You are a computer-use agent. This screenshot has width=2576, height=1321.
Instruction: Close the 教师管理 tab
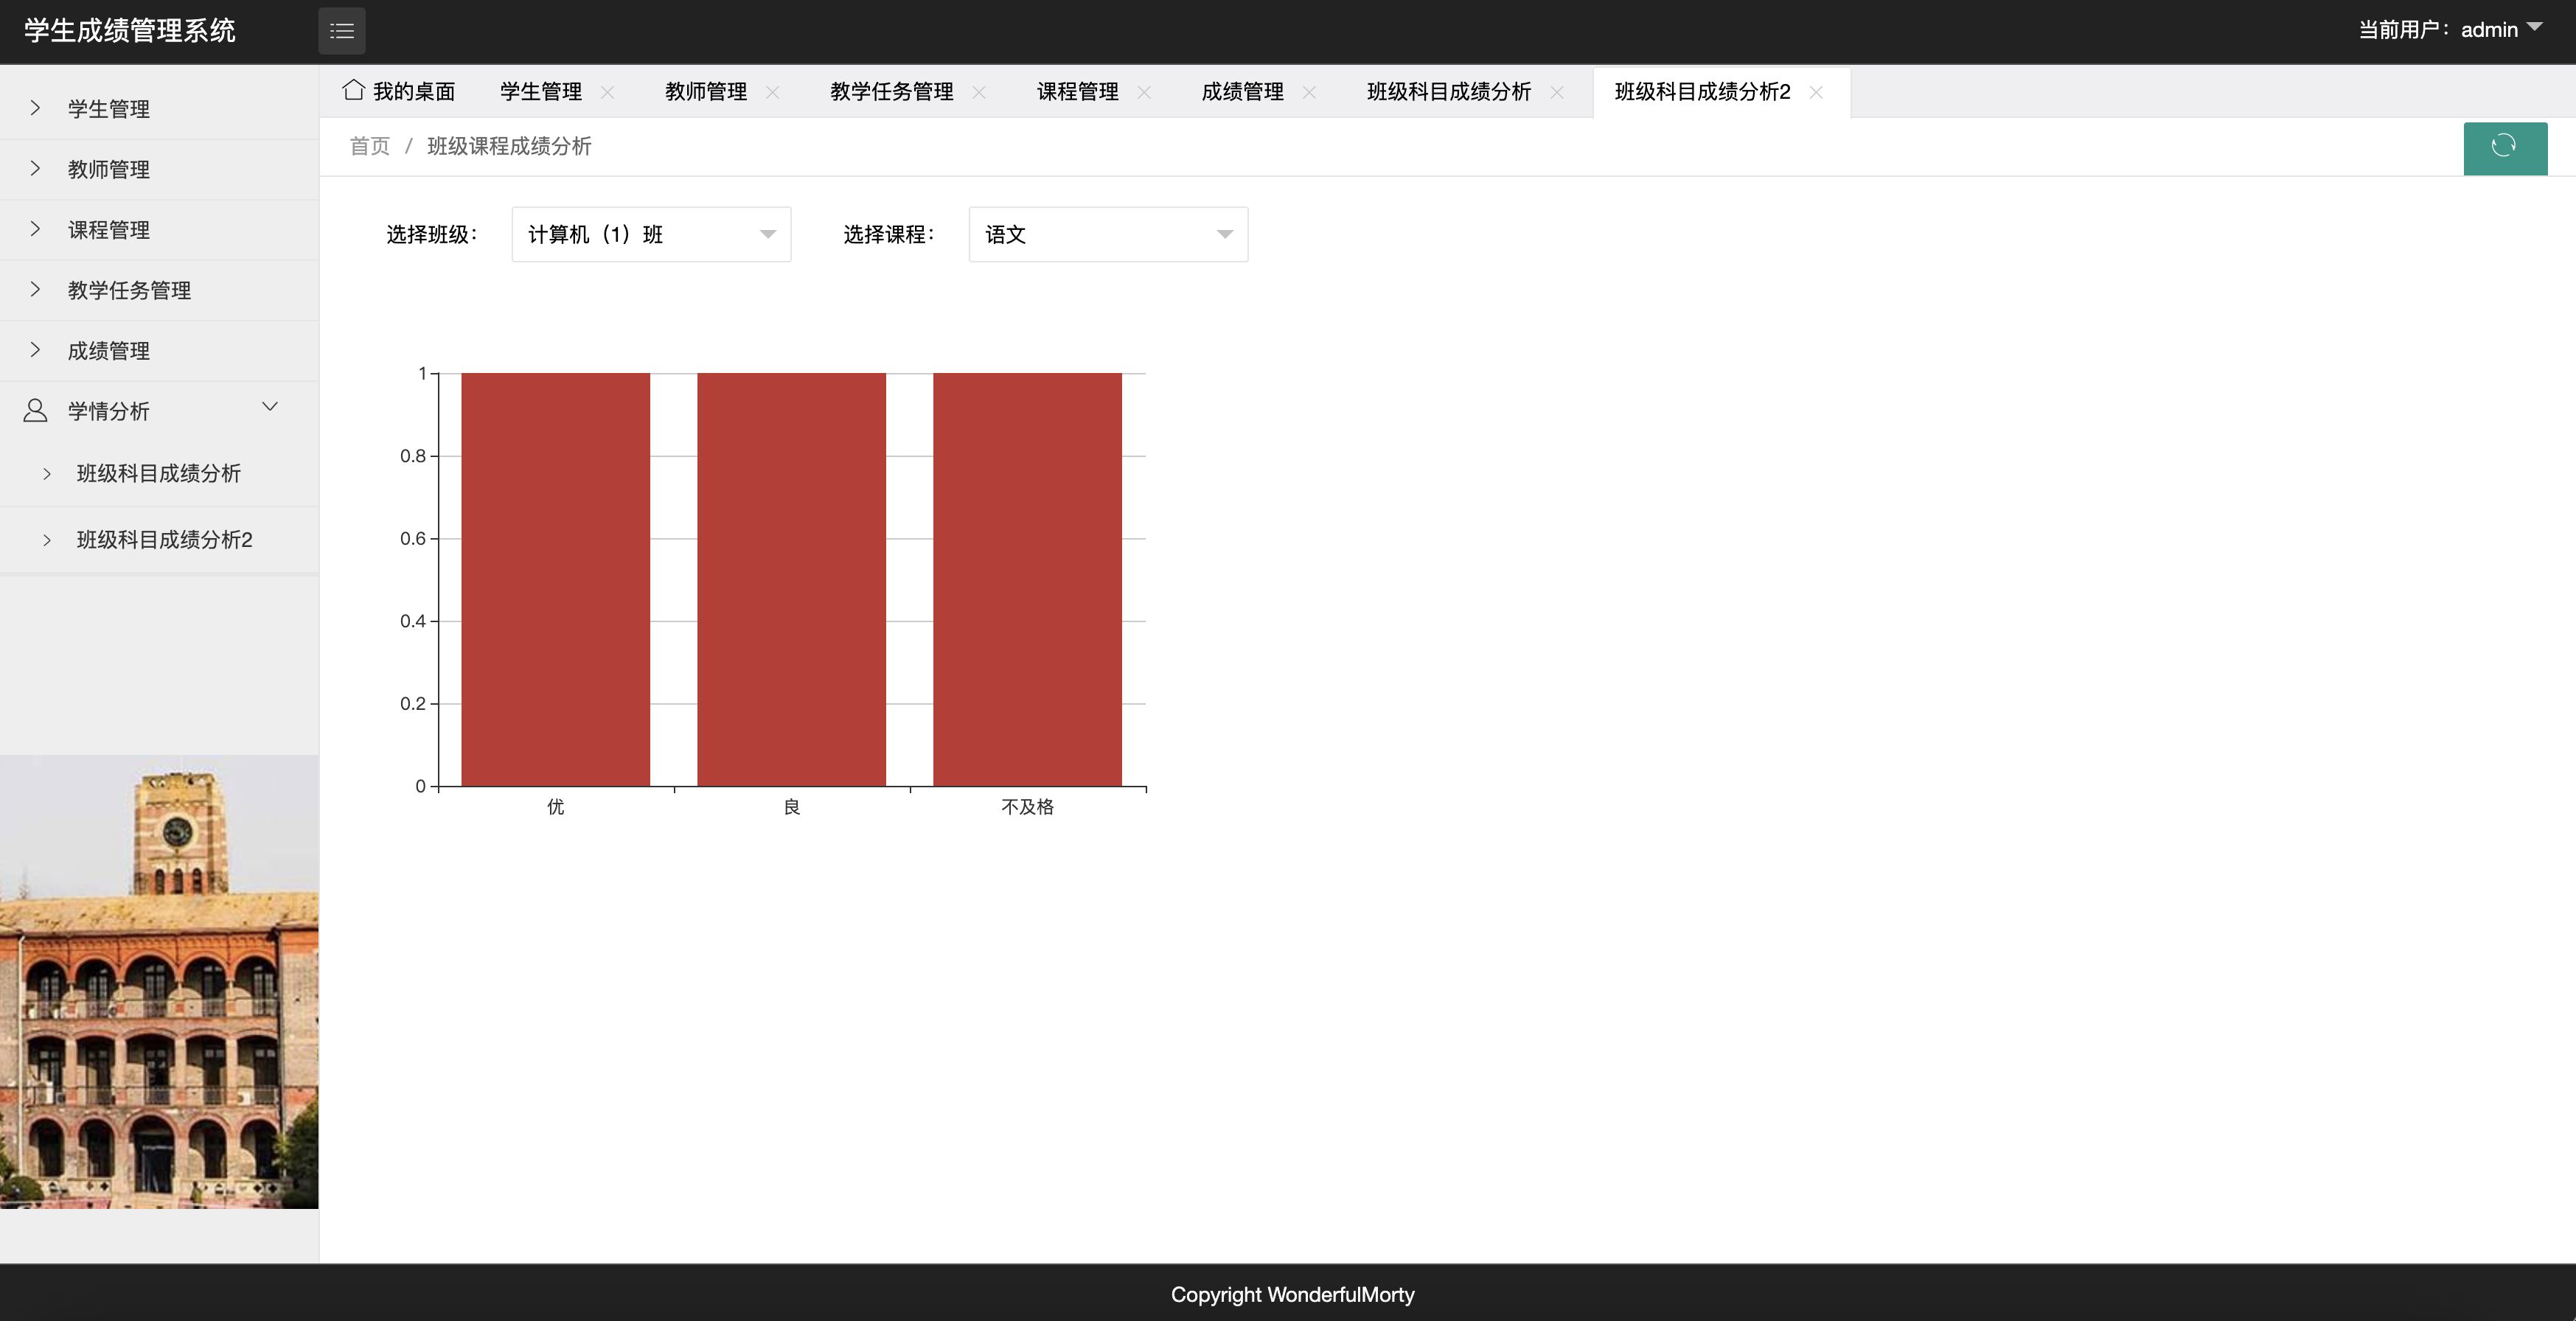tap(772, 92)
